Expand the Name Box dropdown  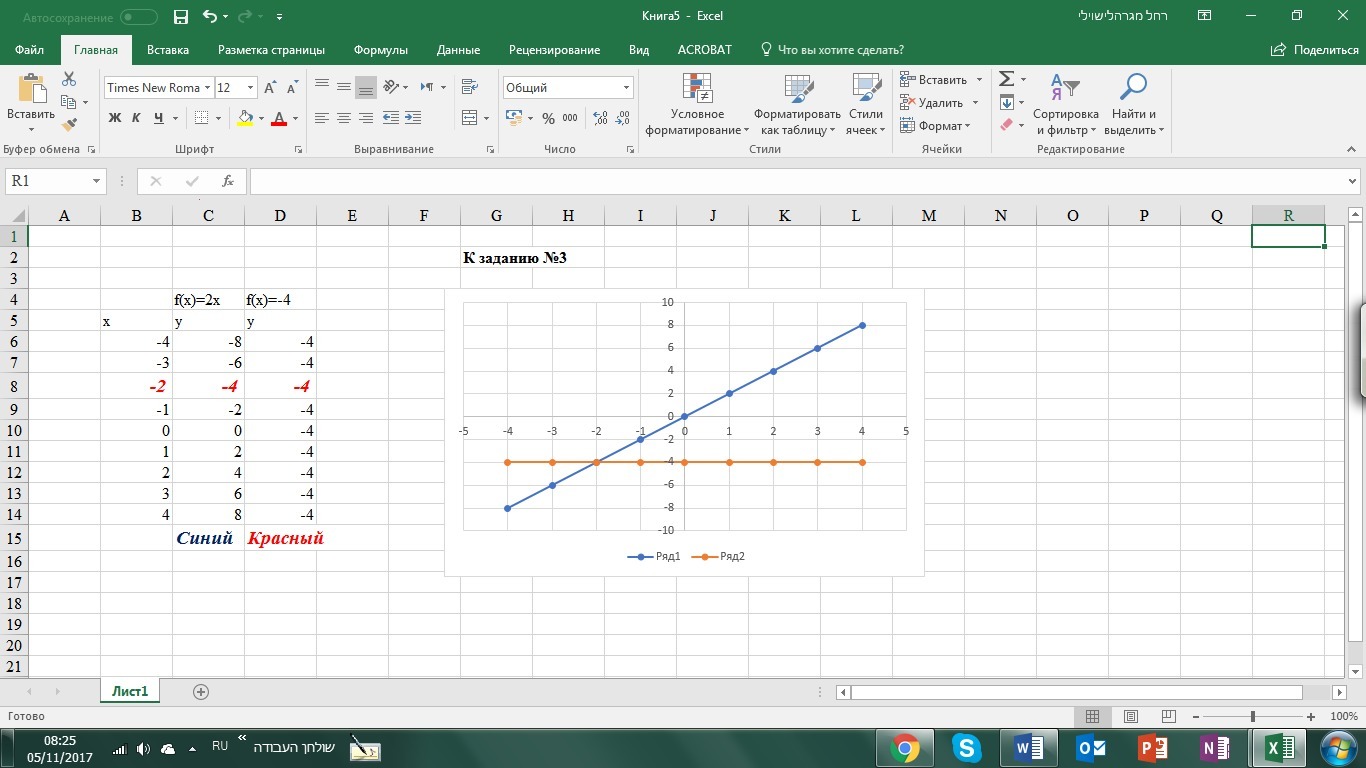pyautogui.click(x=97, y=181)
